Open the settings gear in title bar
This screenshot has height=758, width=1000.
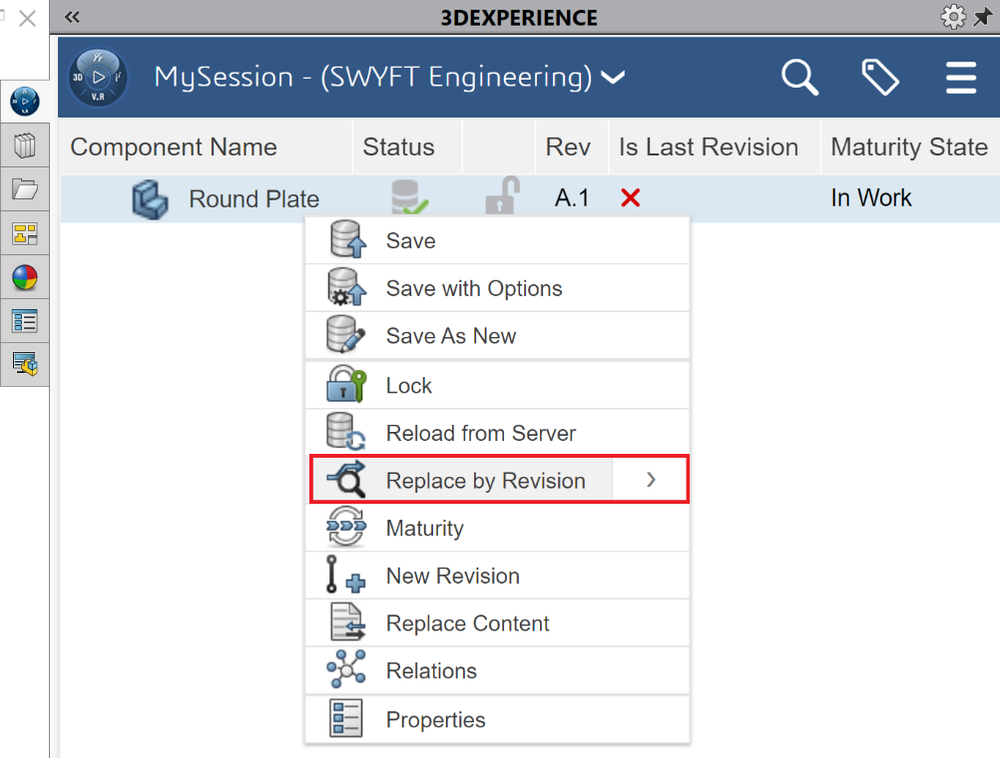point(953,17)
